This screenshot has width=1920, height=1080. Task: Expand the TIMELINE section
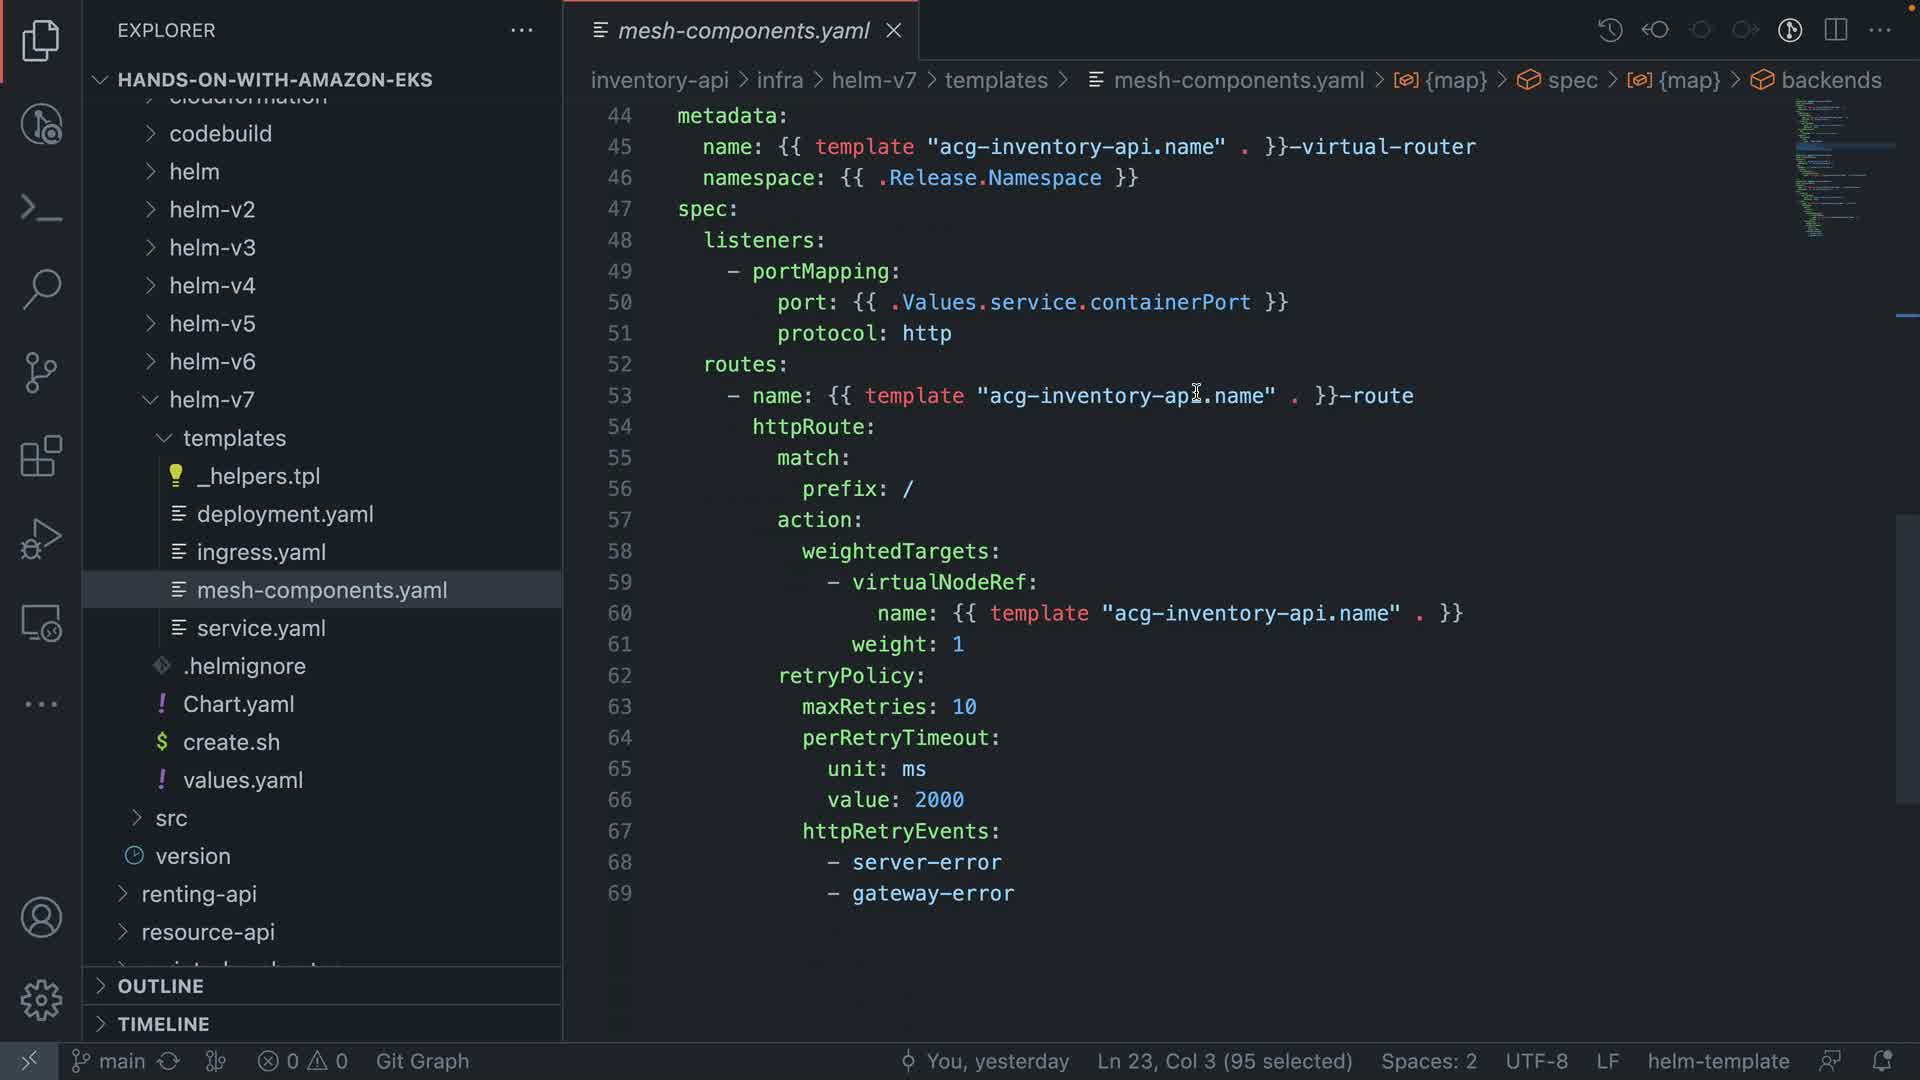163,1024
